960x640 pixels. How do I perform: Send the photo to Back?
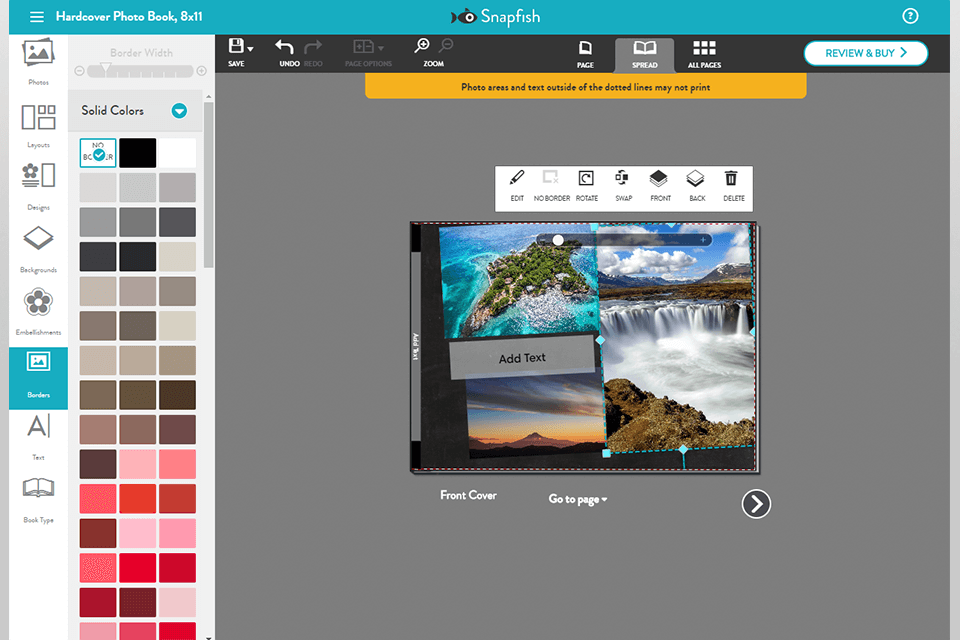[696, 186]
